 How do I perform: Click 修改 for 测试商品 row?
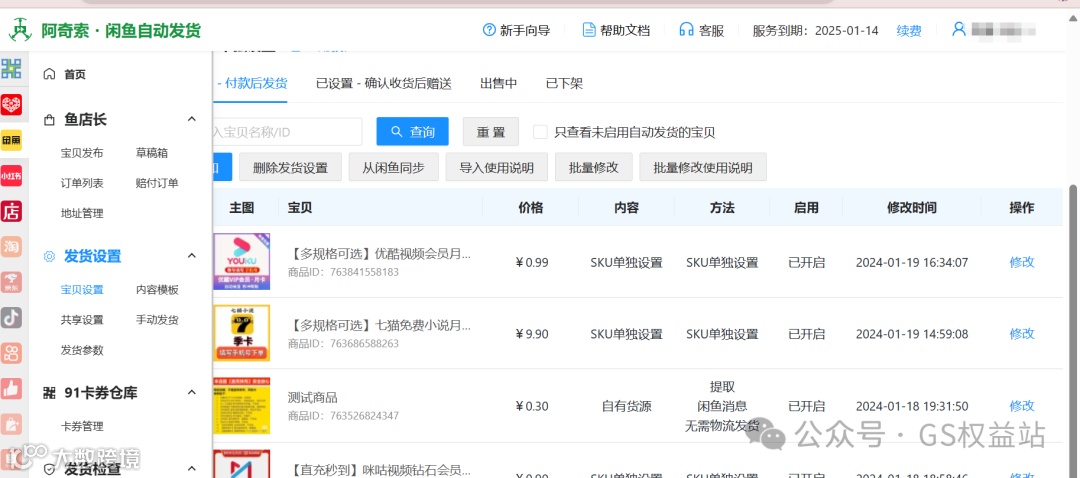pyautogui.click(x=1021, y=406)
